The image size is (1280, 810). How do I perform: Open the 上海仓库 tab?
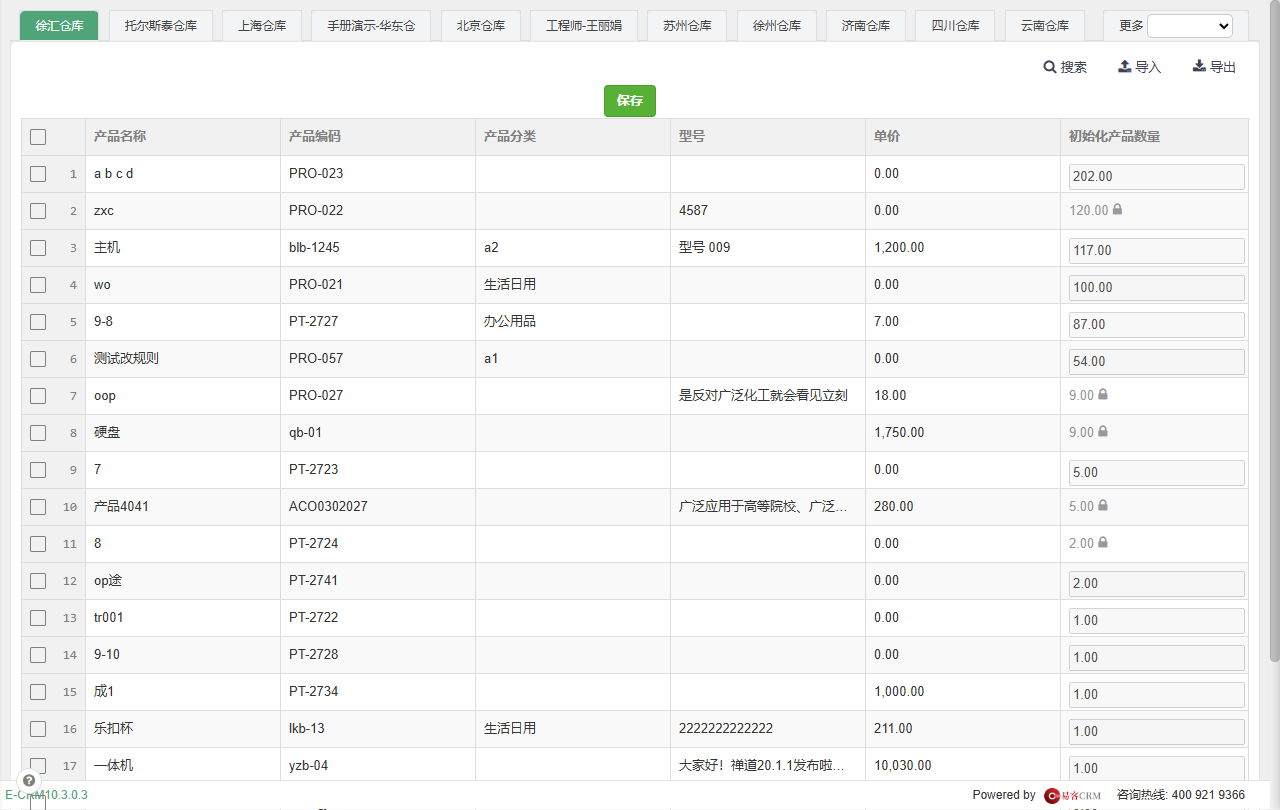pos(262,26)
